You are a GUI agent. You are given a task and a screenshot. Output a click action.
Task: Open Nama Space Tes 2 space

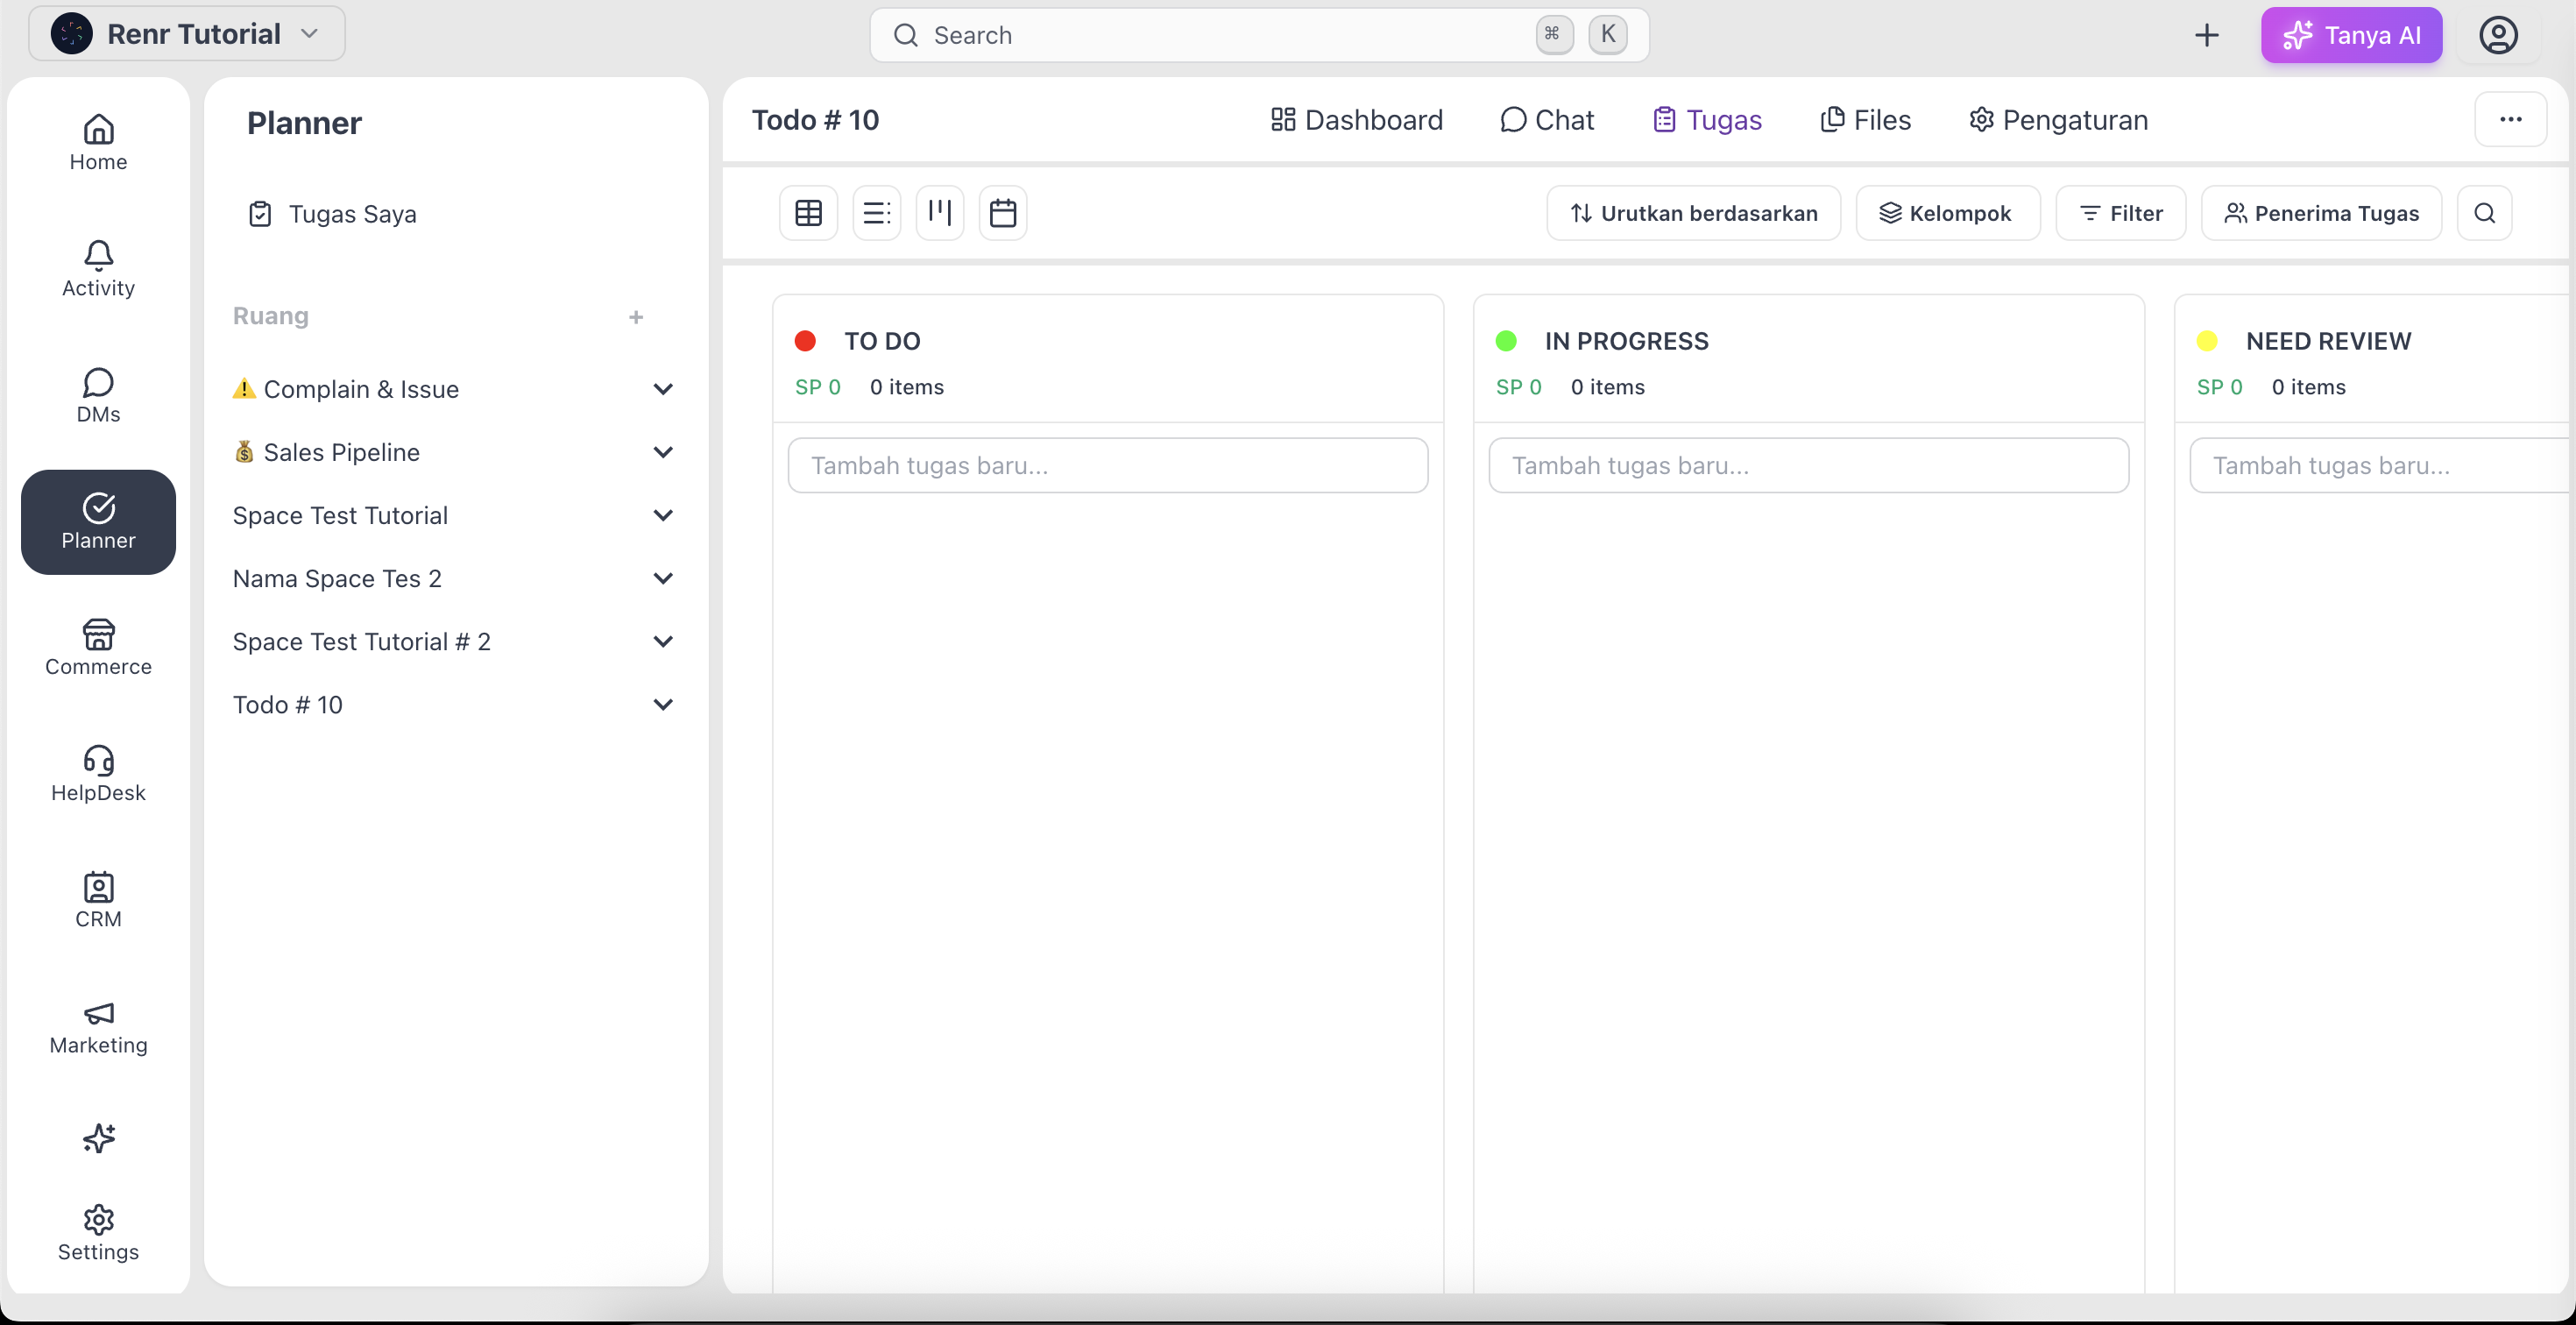coord(337,578)
